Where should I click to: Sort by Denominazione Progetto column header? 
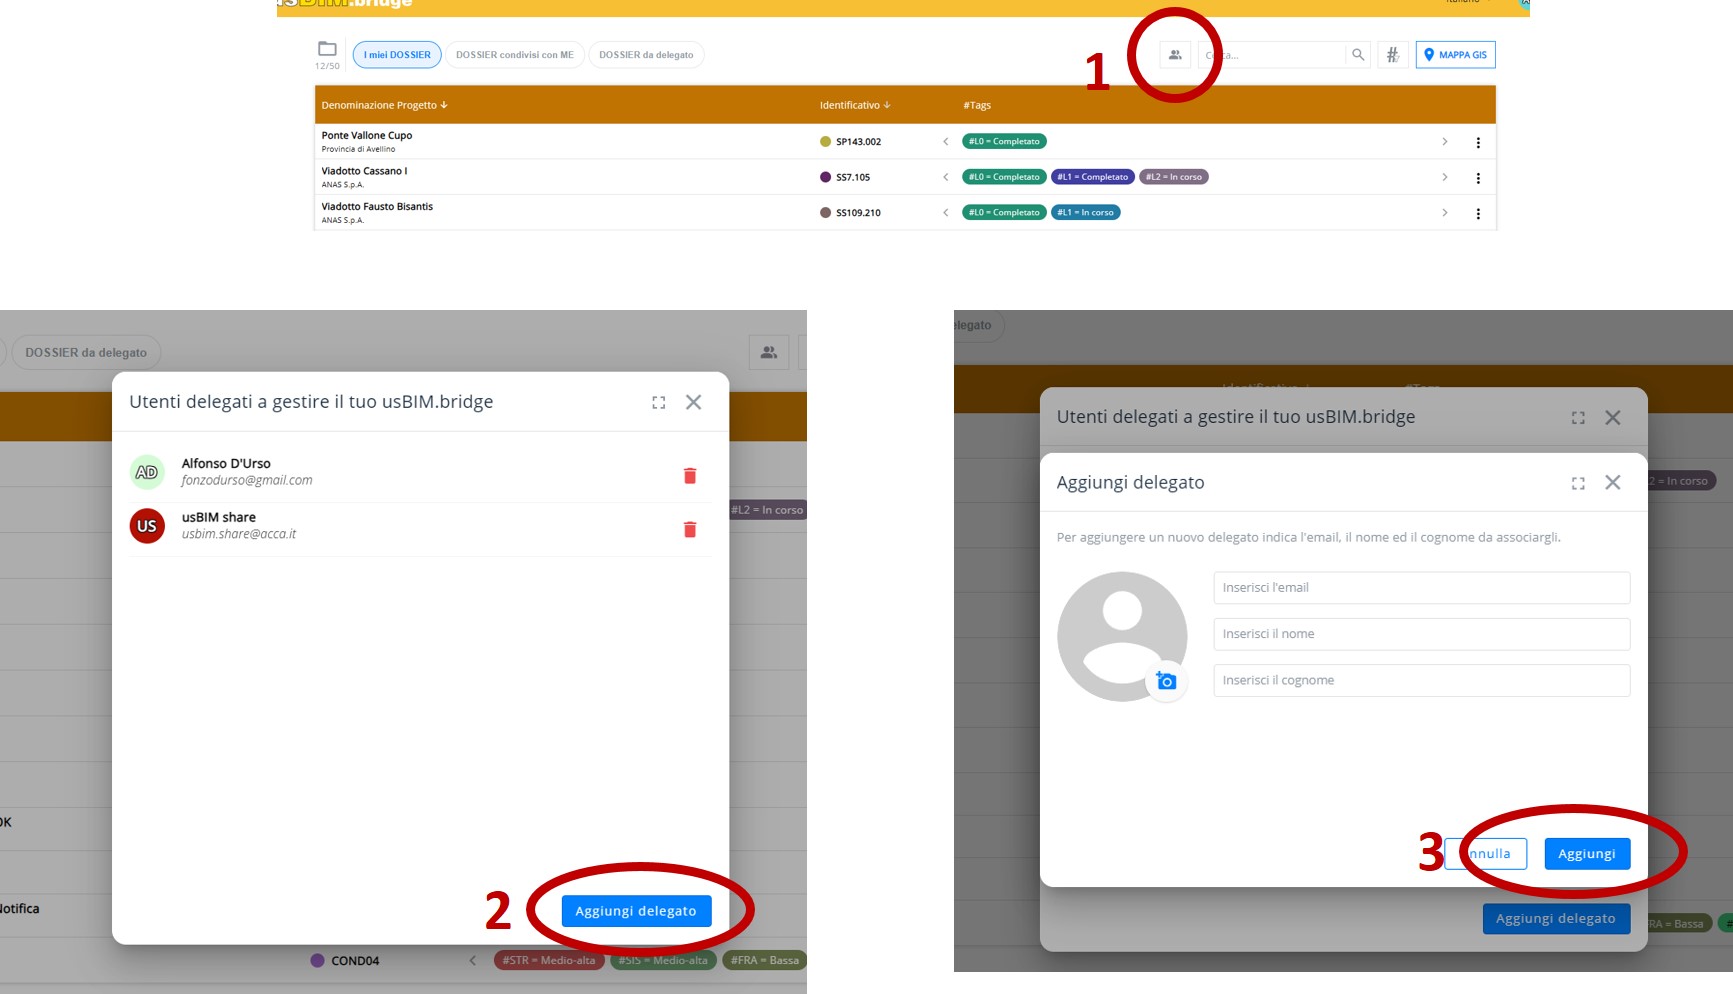385,105
